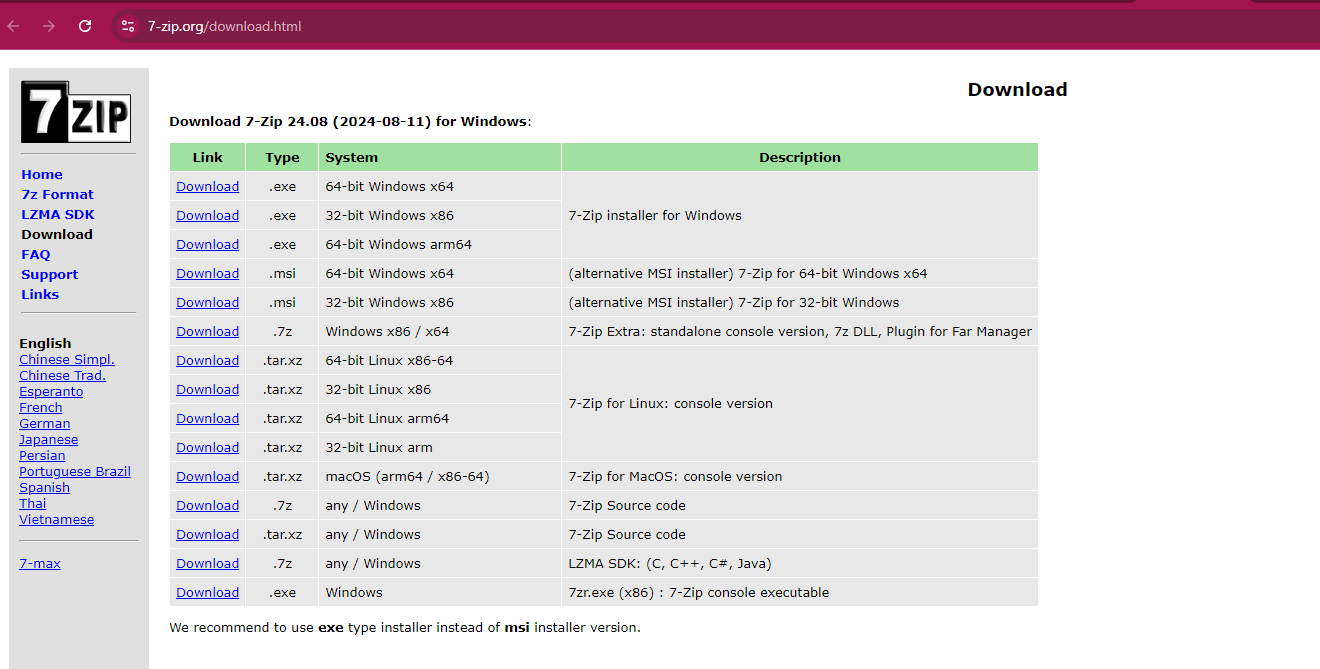Click the browser forward arrow icon
Image resolution: width=1320 pixels, height=669 pixels.
49,26
